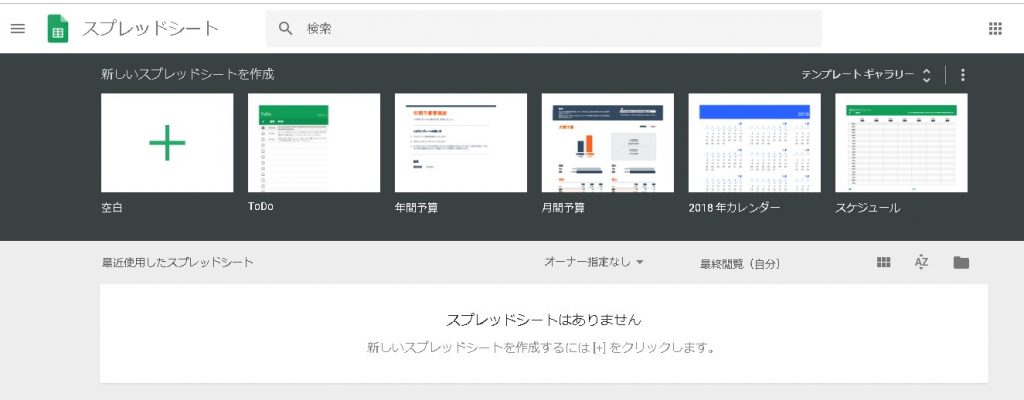Open the AZ sort options

(x=921, y=262)
